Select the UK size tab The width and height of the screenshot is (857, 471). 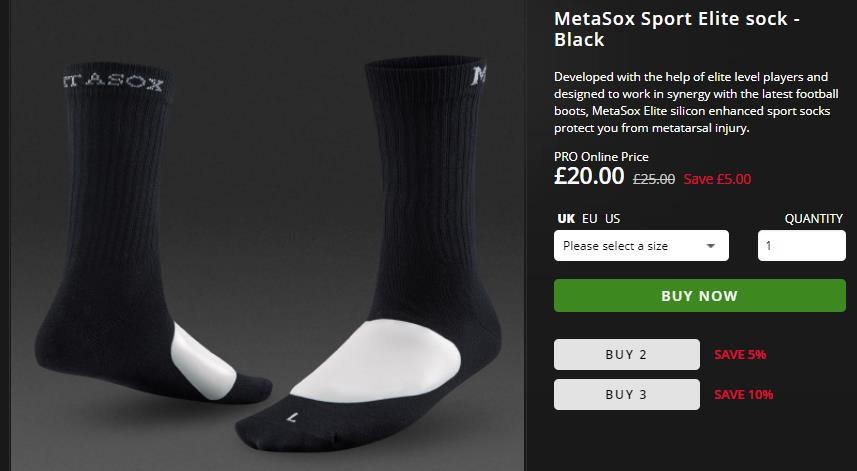point(566,219)
